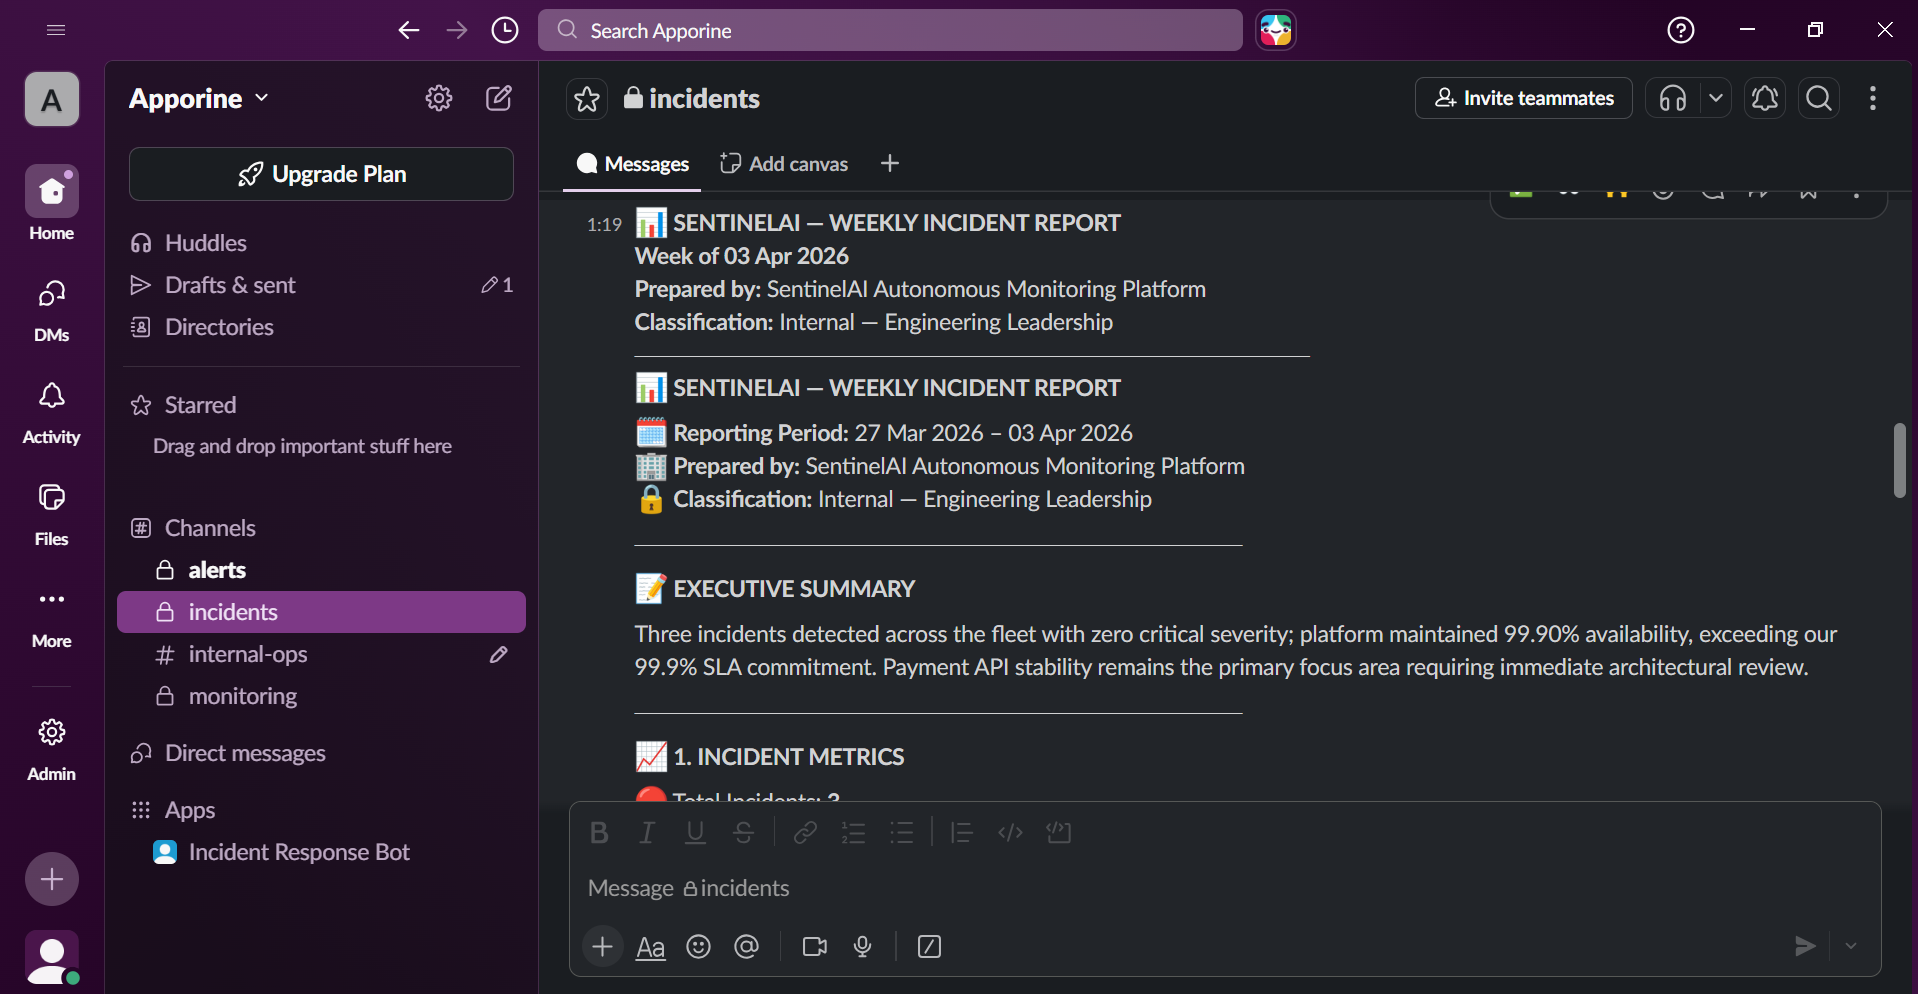Search within the incidents channel

click(x=1818, y=98)
